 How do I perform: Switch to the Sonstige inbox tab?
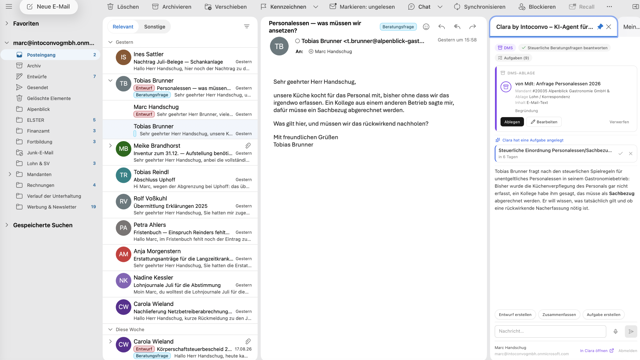point(154,27)
